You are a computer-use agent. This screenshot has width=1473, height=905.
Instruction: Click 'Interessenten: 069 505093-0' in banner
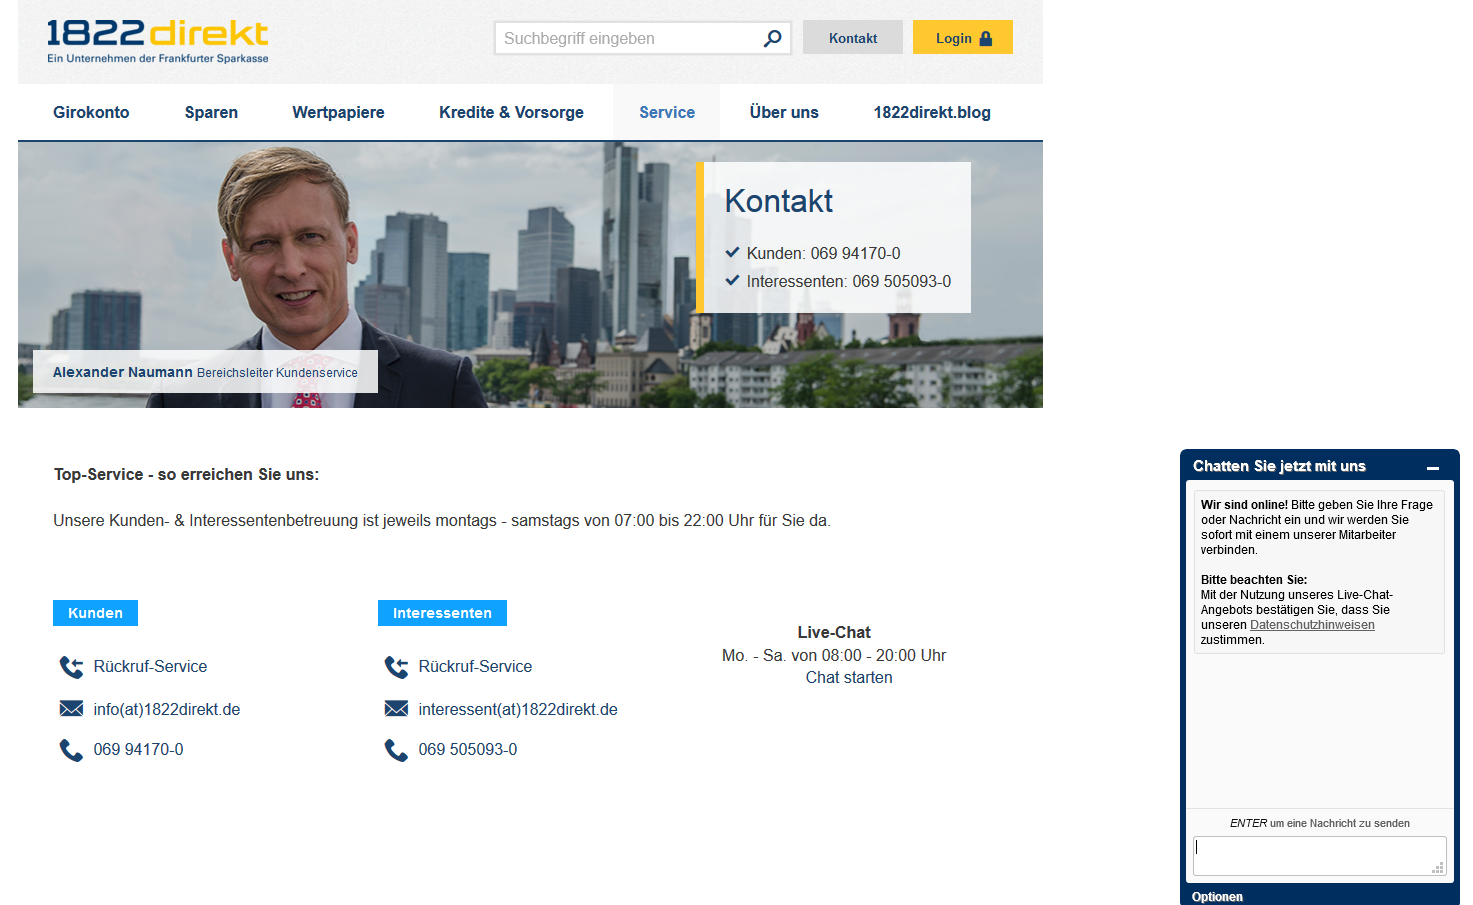click(849, 282)
